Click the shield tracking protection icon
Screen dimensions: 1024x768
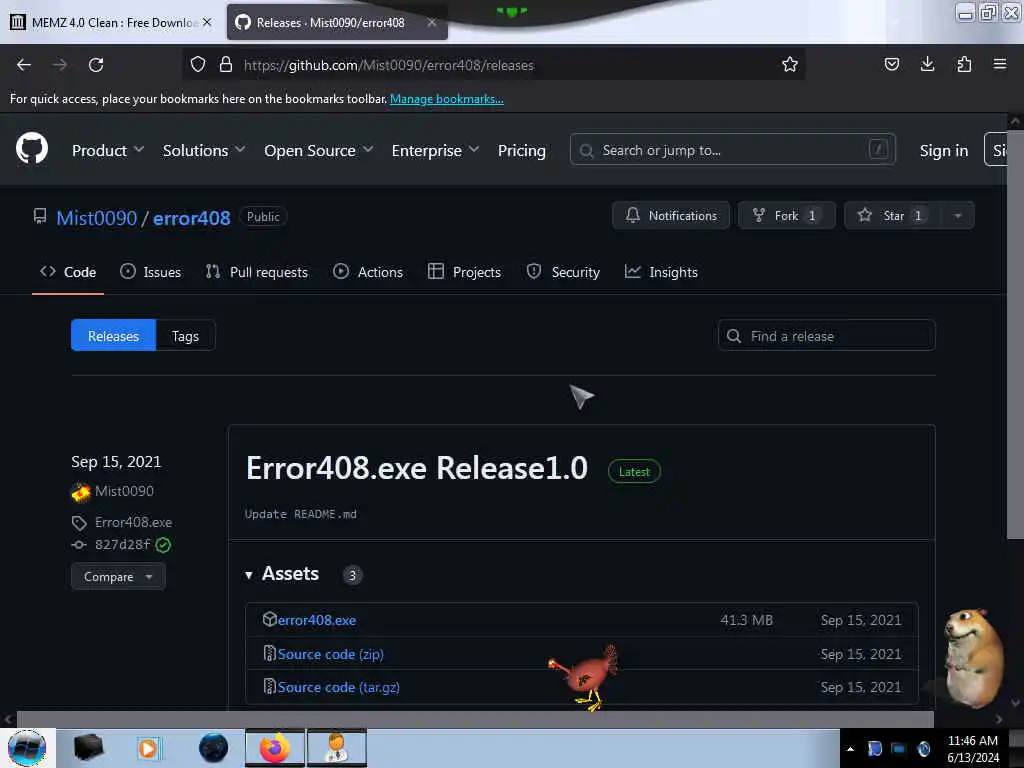[x=198, y=65]
